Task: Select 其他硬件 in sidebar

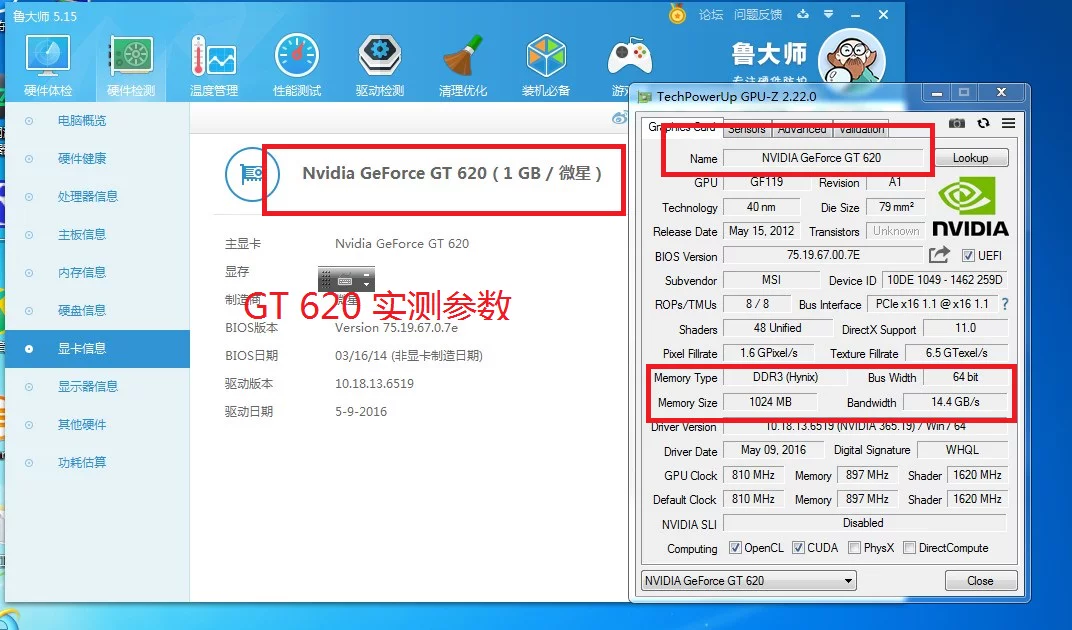Action: [x=81, y=425]
